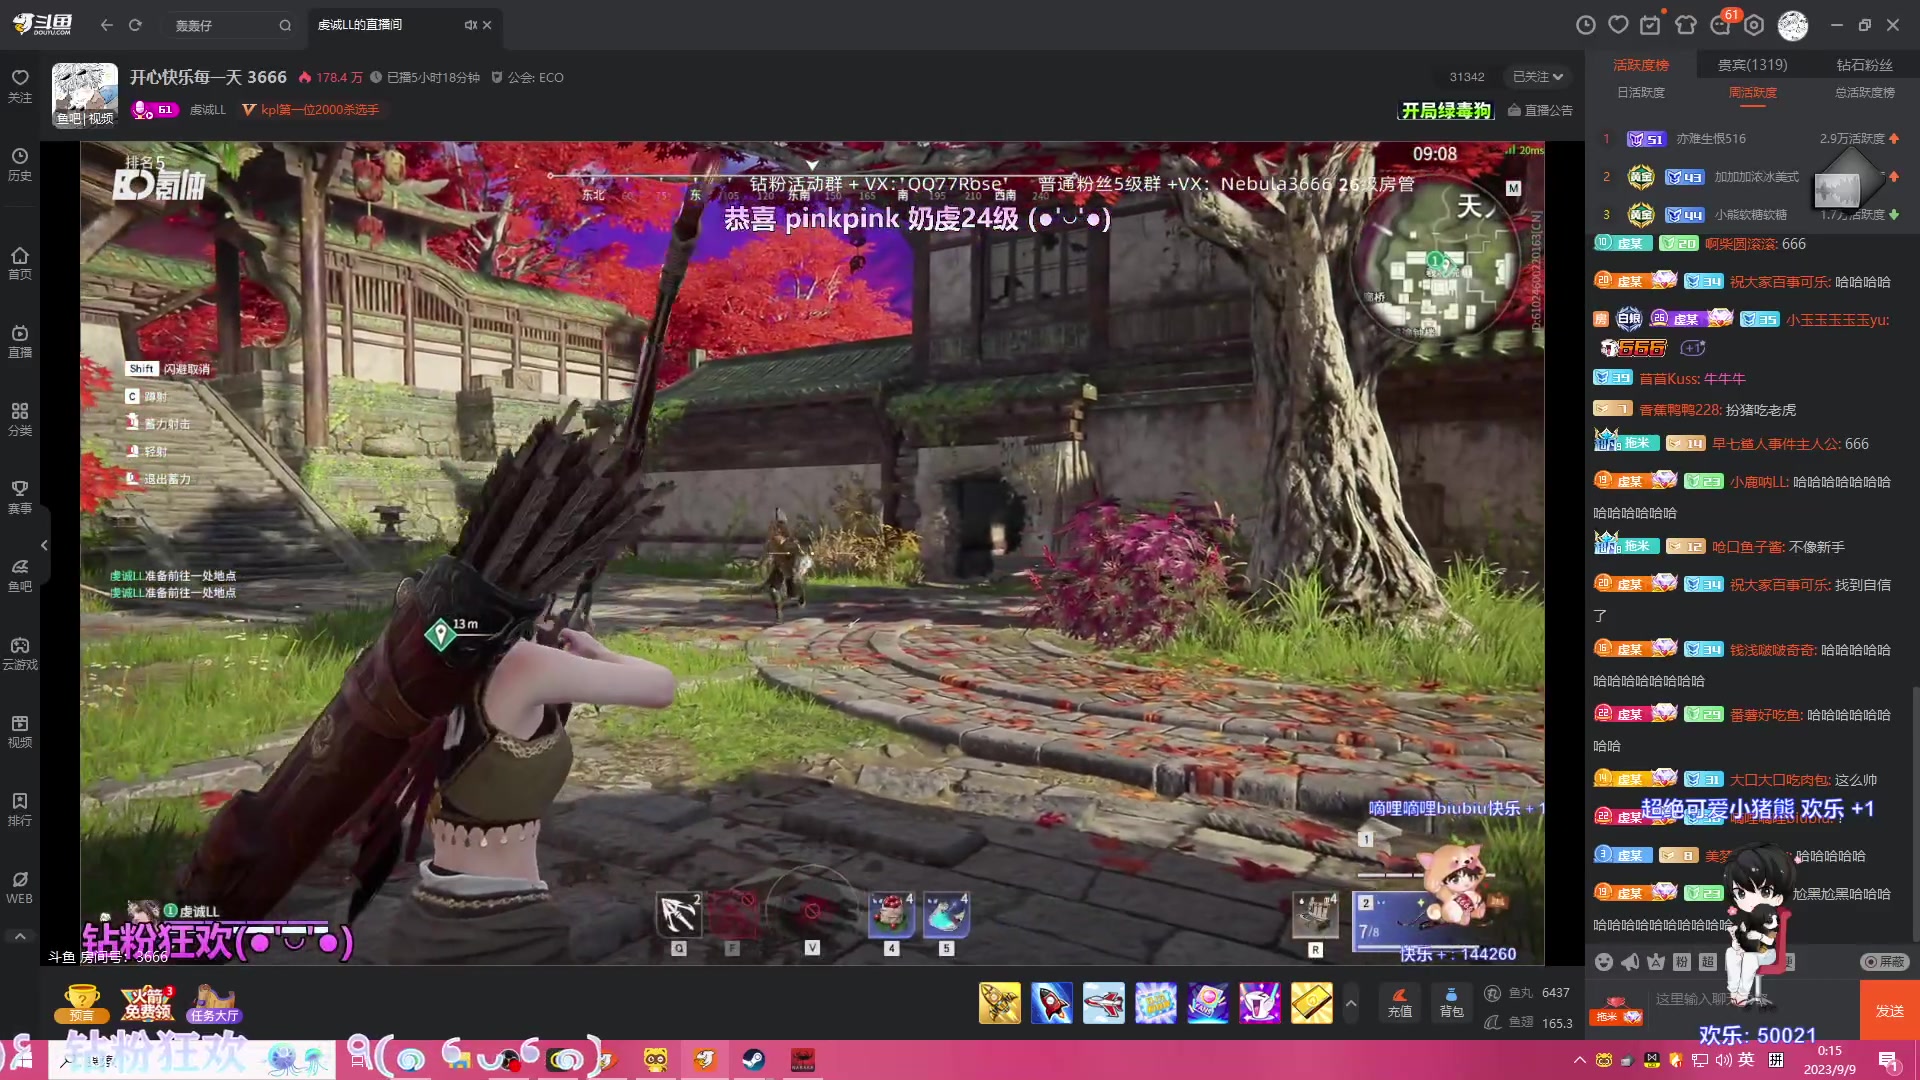Click the kpl第一位2000杀选手 tag
Image resolution: width=1920 pixels, height=1080 pixels.
click(311, 110)
